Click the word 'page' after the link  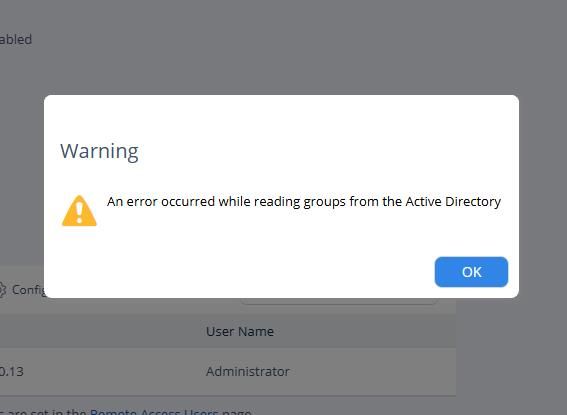236,412
